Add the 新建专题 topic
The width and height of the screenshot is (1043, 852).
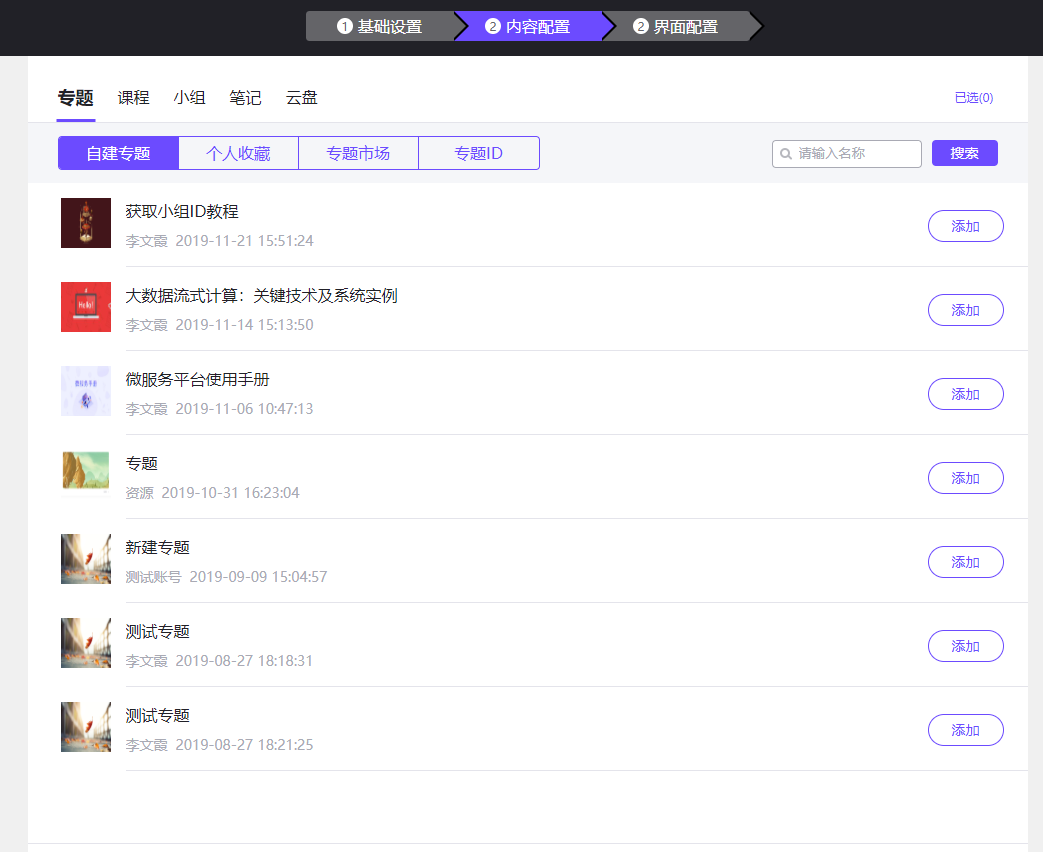coord(965,562)
